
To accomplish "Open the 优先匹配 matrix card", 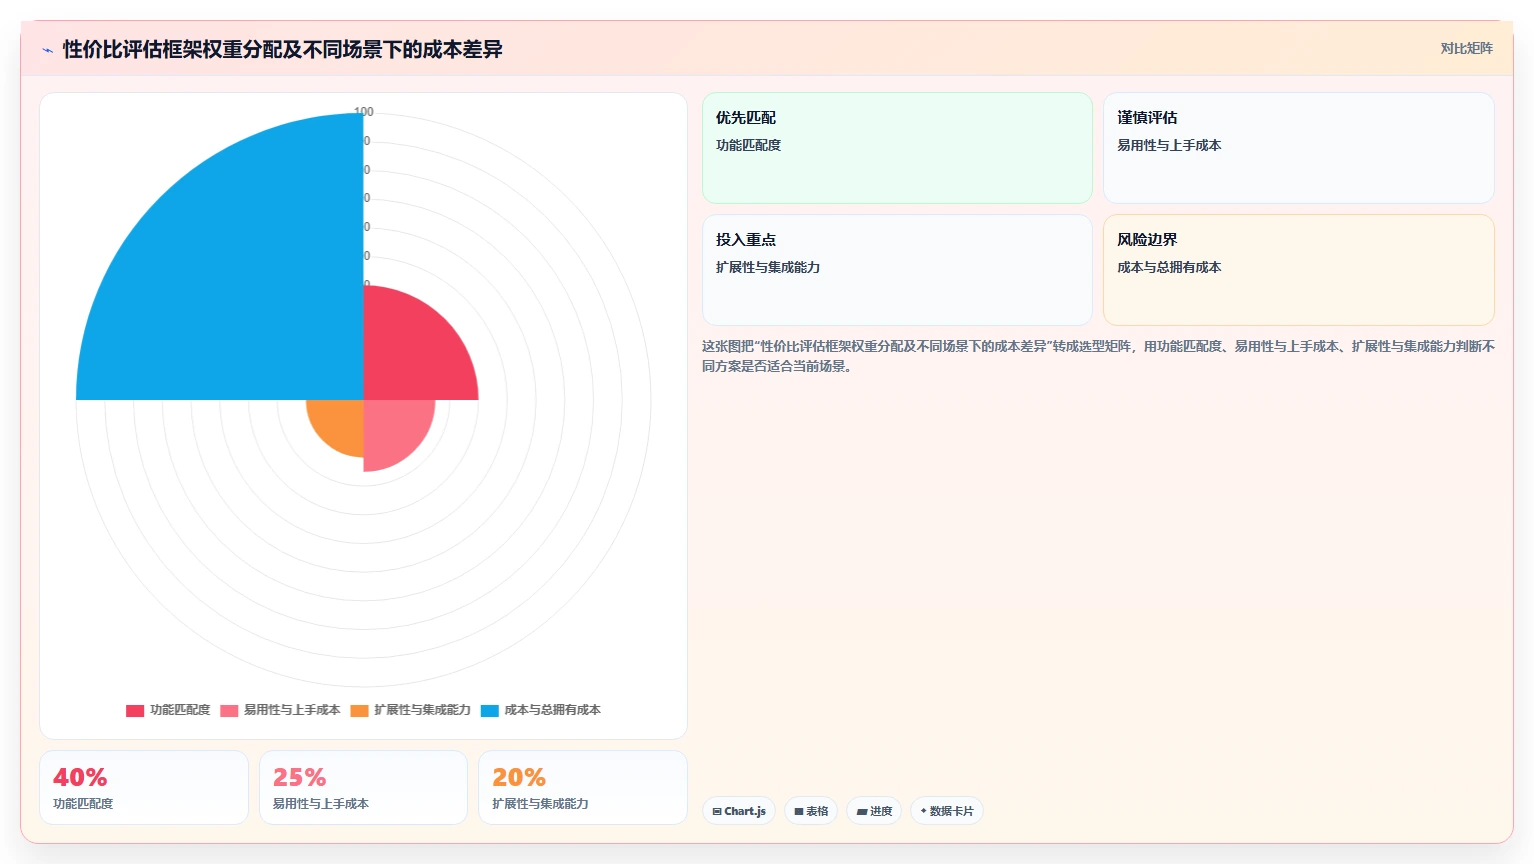I will [897, 148].
